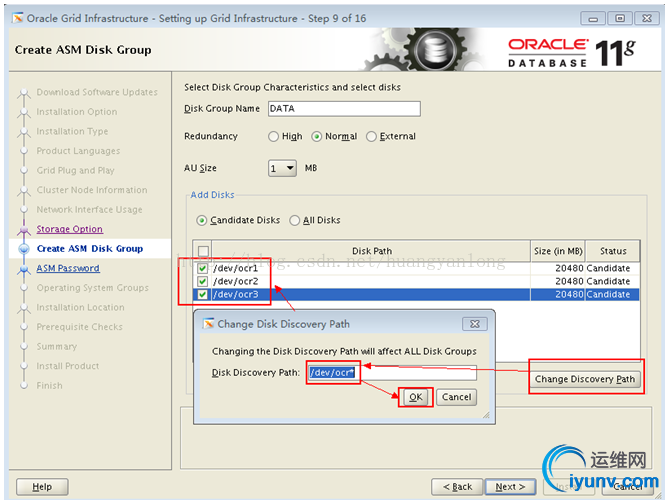The image size is (665, 500).
Task: Click the Disk Path column header
Action: coord(372,251)
